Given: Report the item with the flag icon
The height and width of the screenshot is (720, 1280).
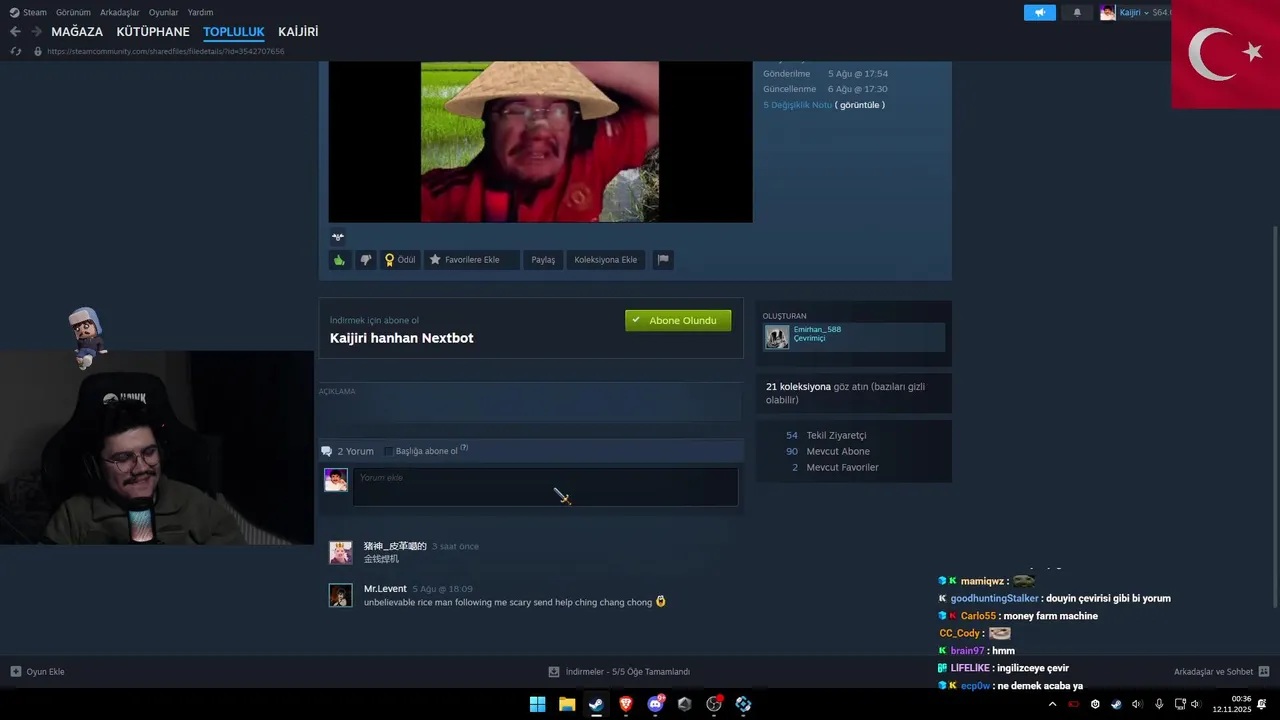Looking at the screenshot, I should 663,260.
